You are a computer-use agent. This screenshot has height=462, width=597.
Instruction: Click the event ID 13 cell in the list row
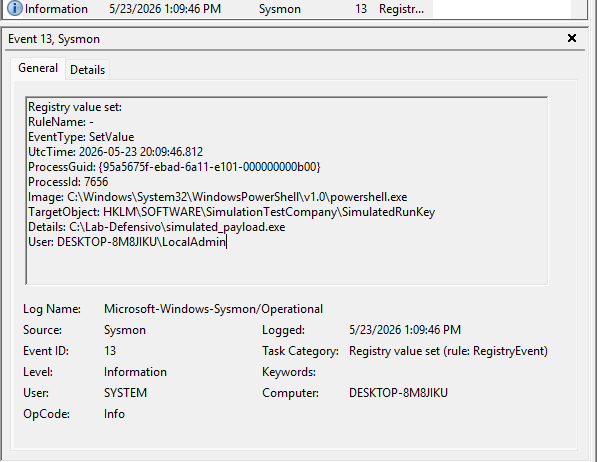[361, 9]
